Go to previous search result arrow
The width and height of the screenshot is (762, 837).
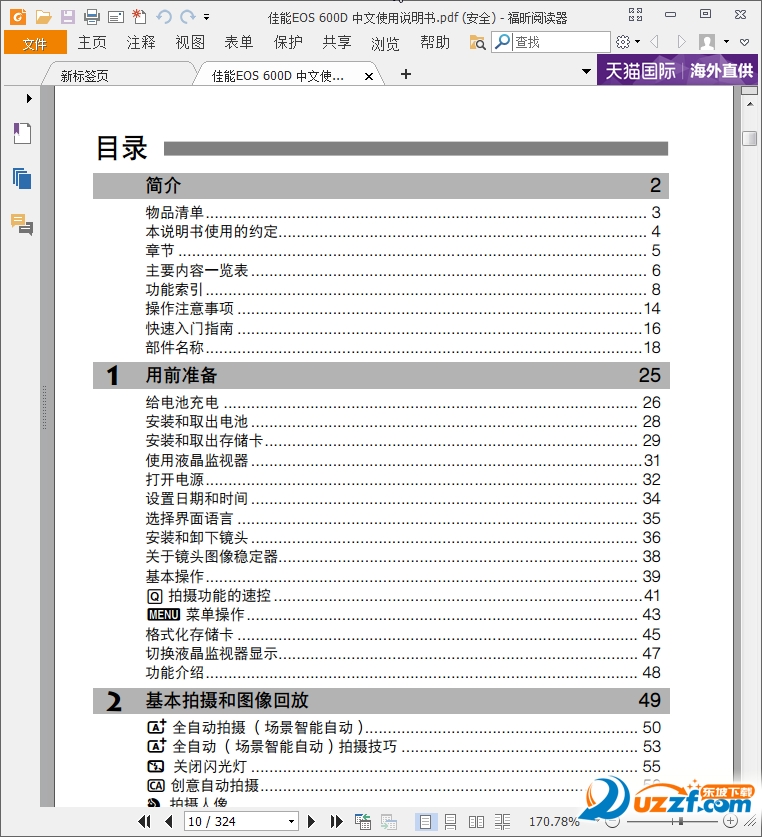[x=655, y=42]
